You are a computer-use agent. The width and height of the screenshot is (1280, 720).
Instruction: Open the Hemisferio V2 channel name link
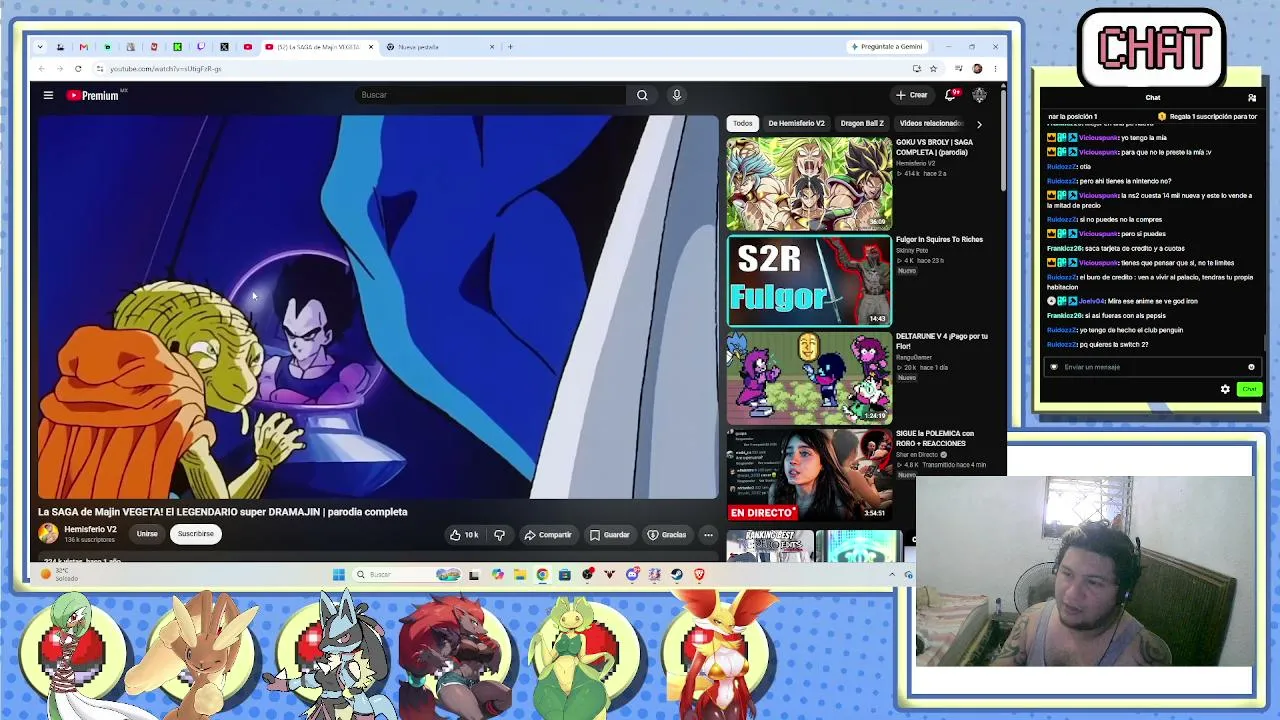coord(90,529)
